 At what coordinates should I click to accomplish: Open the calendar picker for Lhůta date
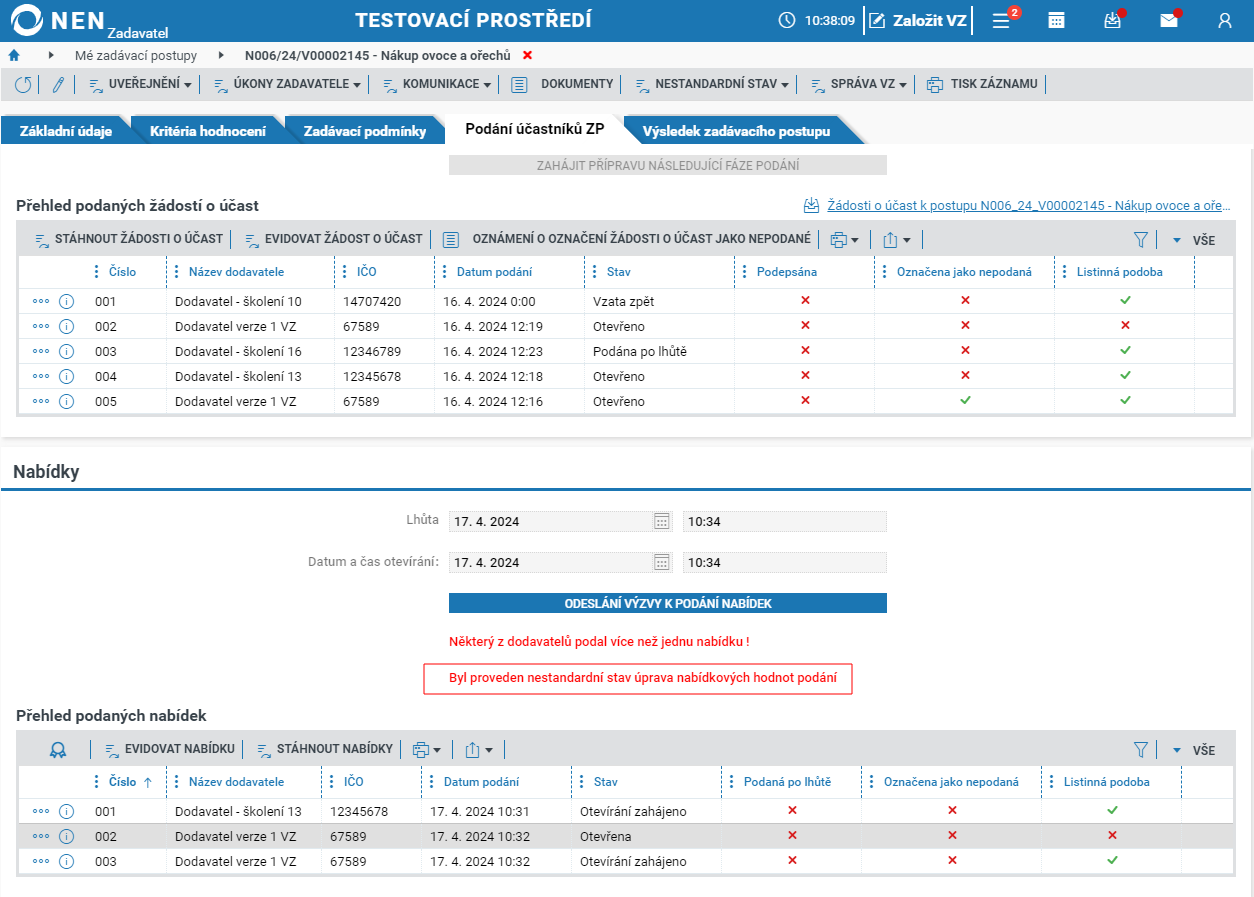click(662, 521)
